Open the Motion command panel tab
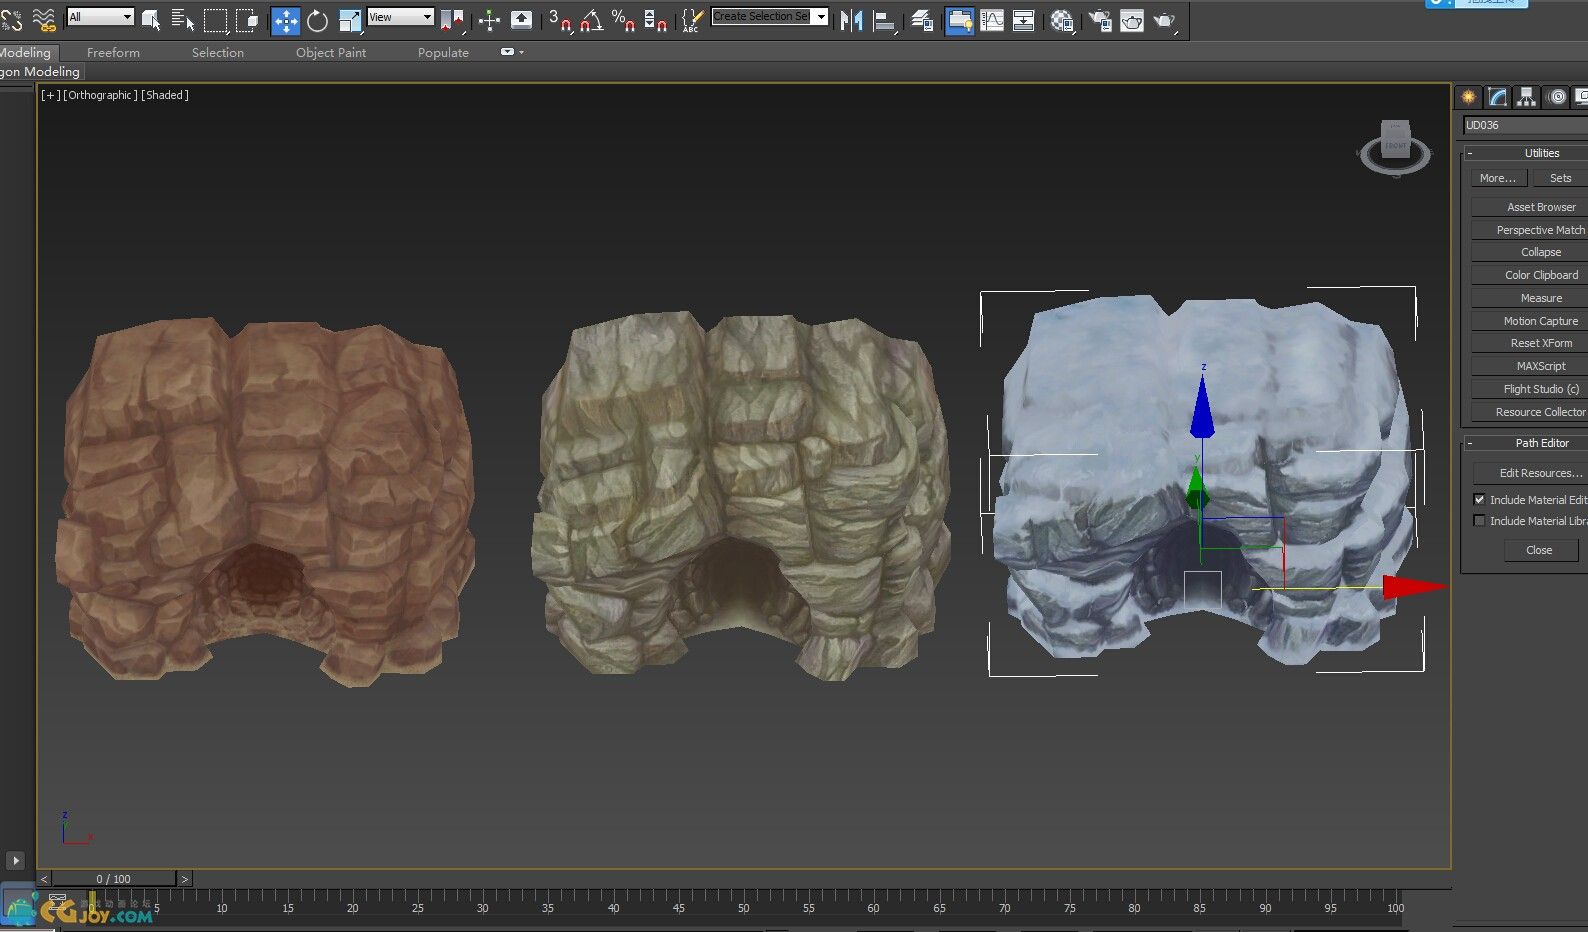 point(1557,97)
